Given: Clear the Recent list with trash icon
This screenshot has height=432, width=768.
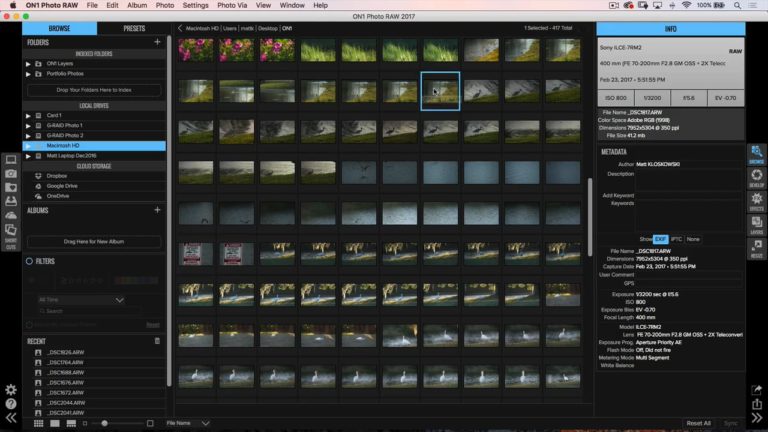Looking at the screenshot, I should click(157, 341).
